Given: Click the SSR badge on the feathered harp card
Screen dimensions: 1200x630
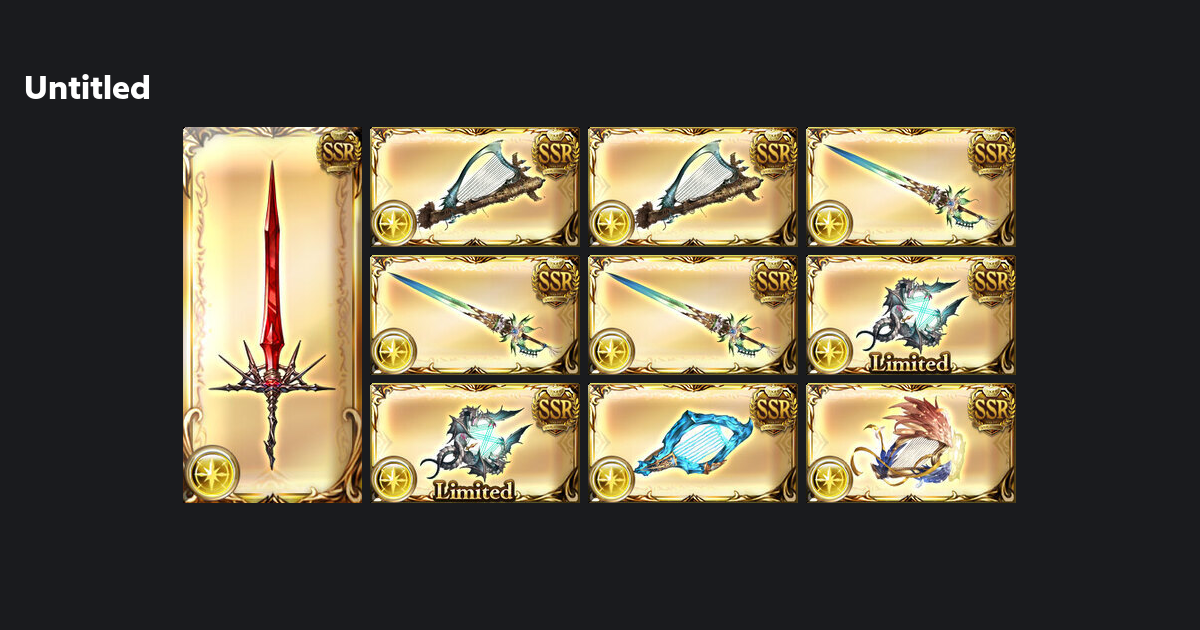Looking at the screenshot, I should 992,408.
